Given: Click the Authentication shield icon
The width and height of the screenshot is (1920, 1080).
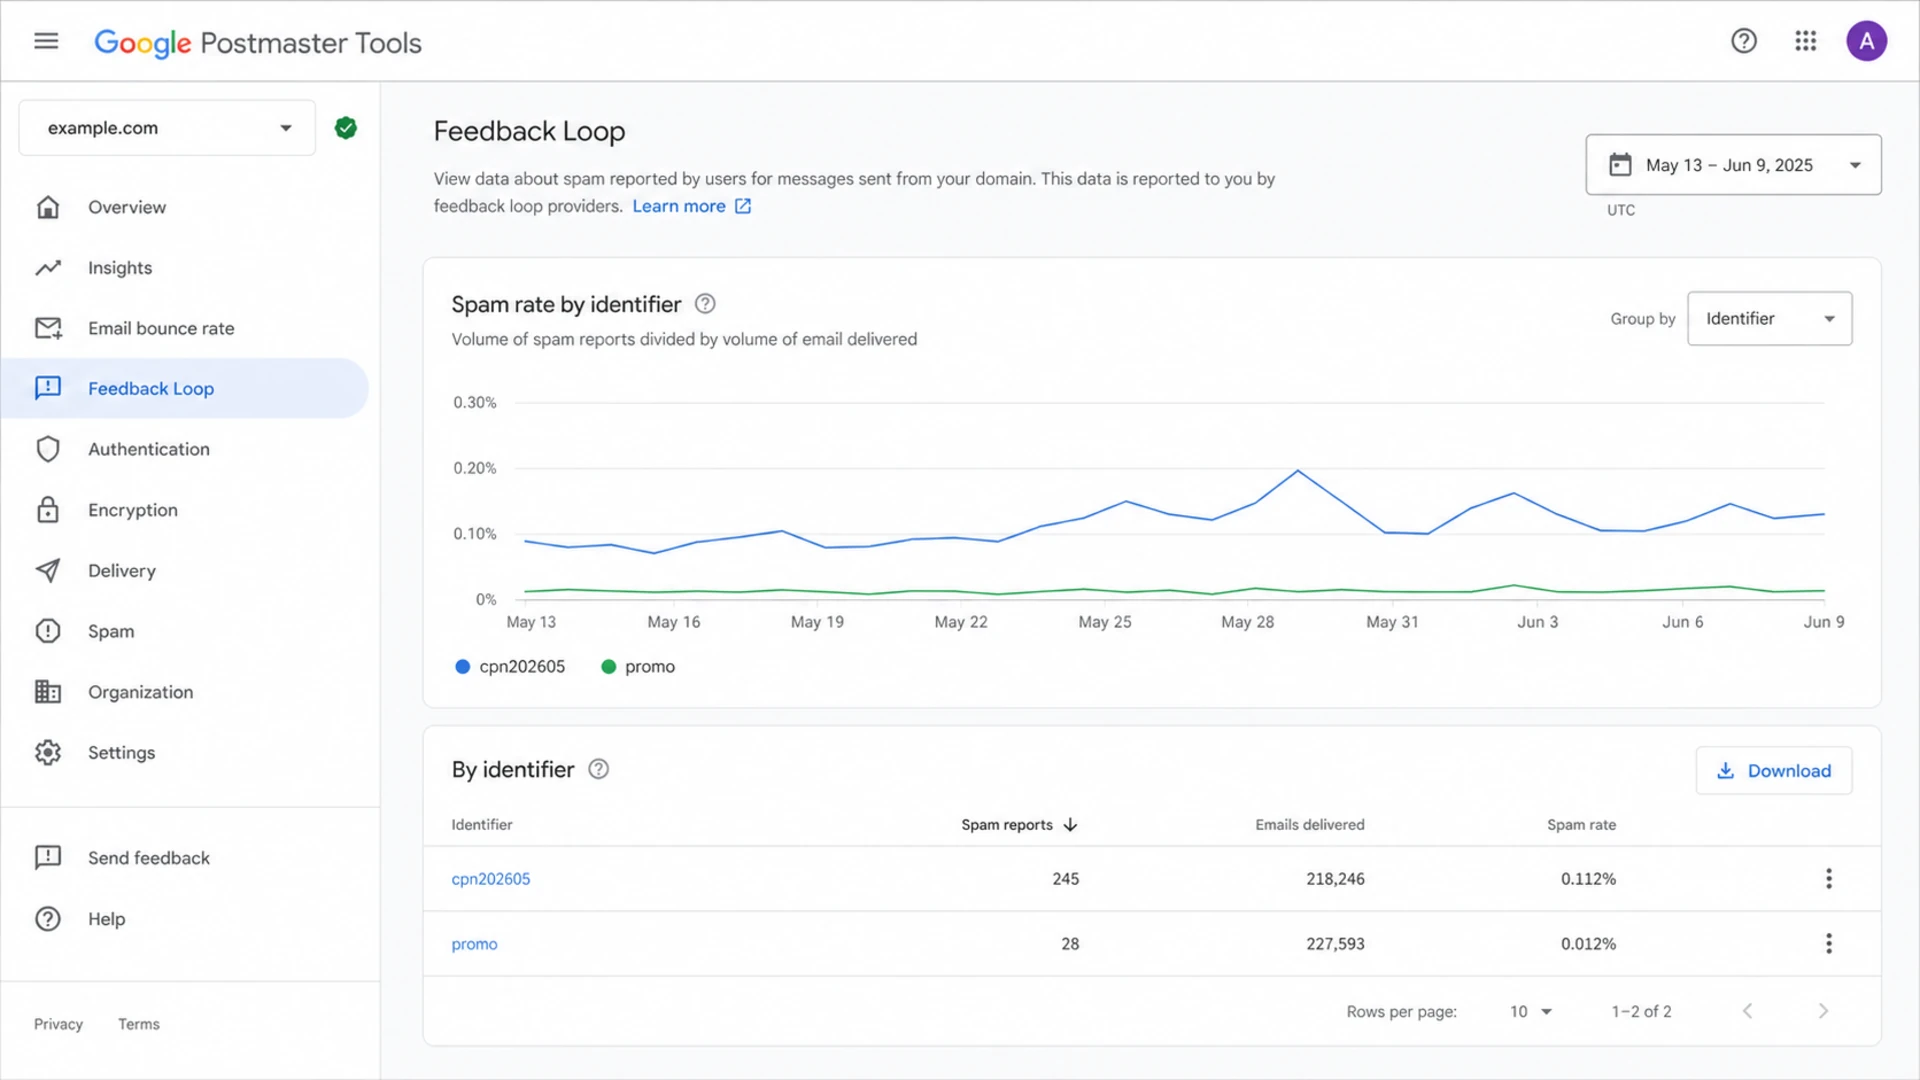Looking at the screenshot, I should [x=48, y=449].
